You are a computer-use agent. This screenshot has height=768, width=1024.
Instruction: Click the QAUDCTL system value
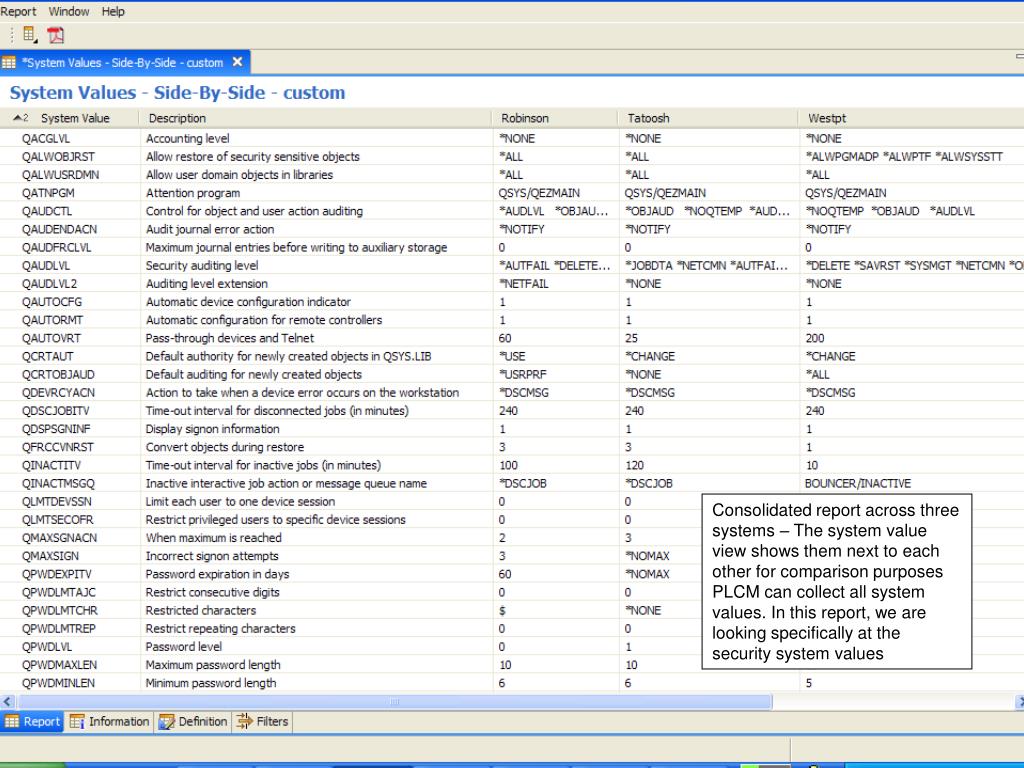click(x=47, y=212)
